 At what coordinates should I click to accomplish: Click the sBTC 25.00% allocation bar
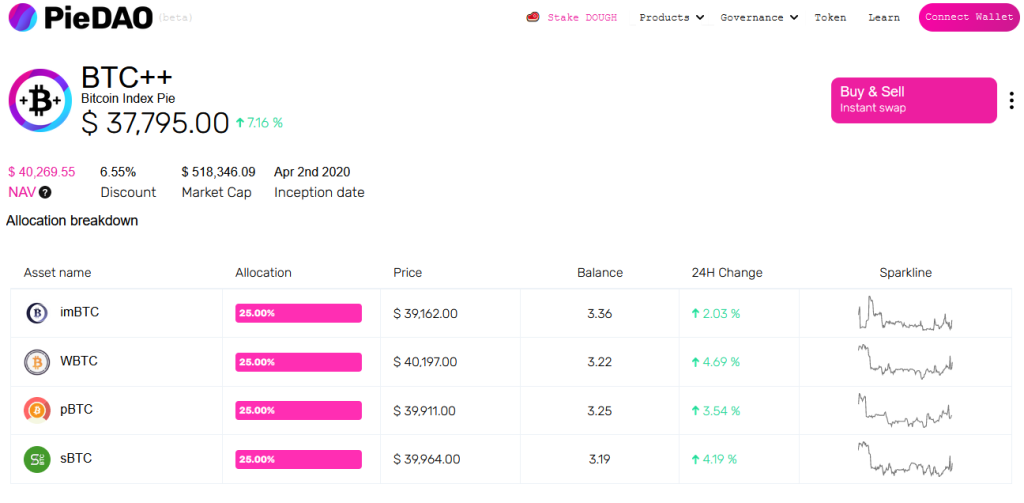pos(298,459)
